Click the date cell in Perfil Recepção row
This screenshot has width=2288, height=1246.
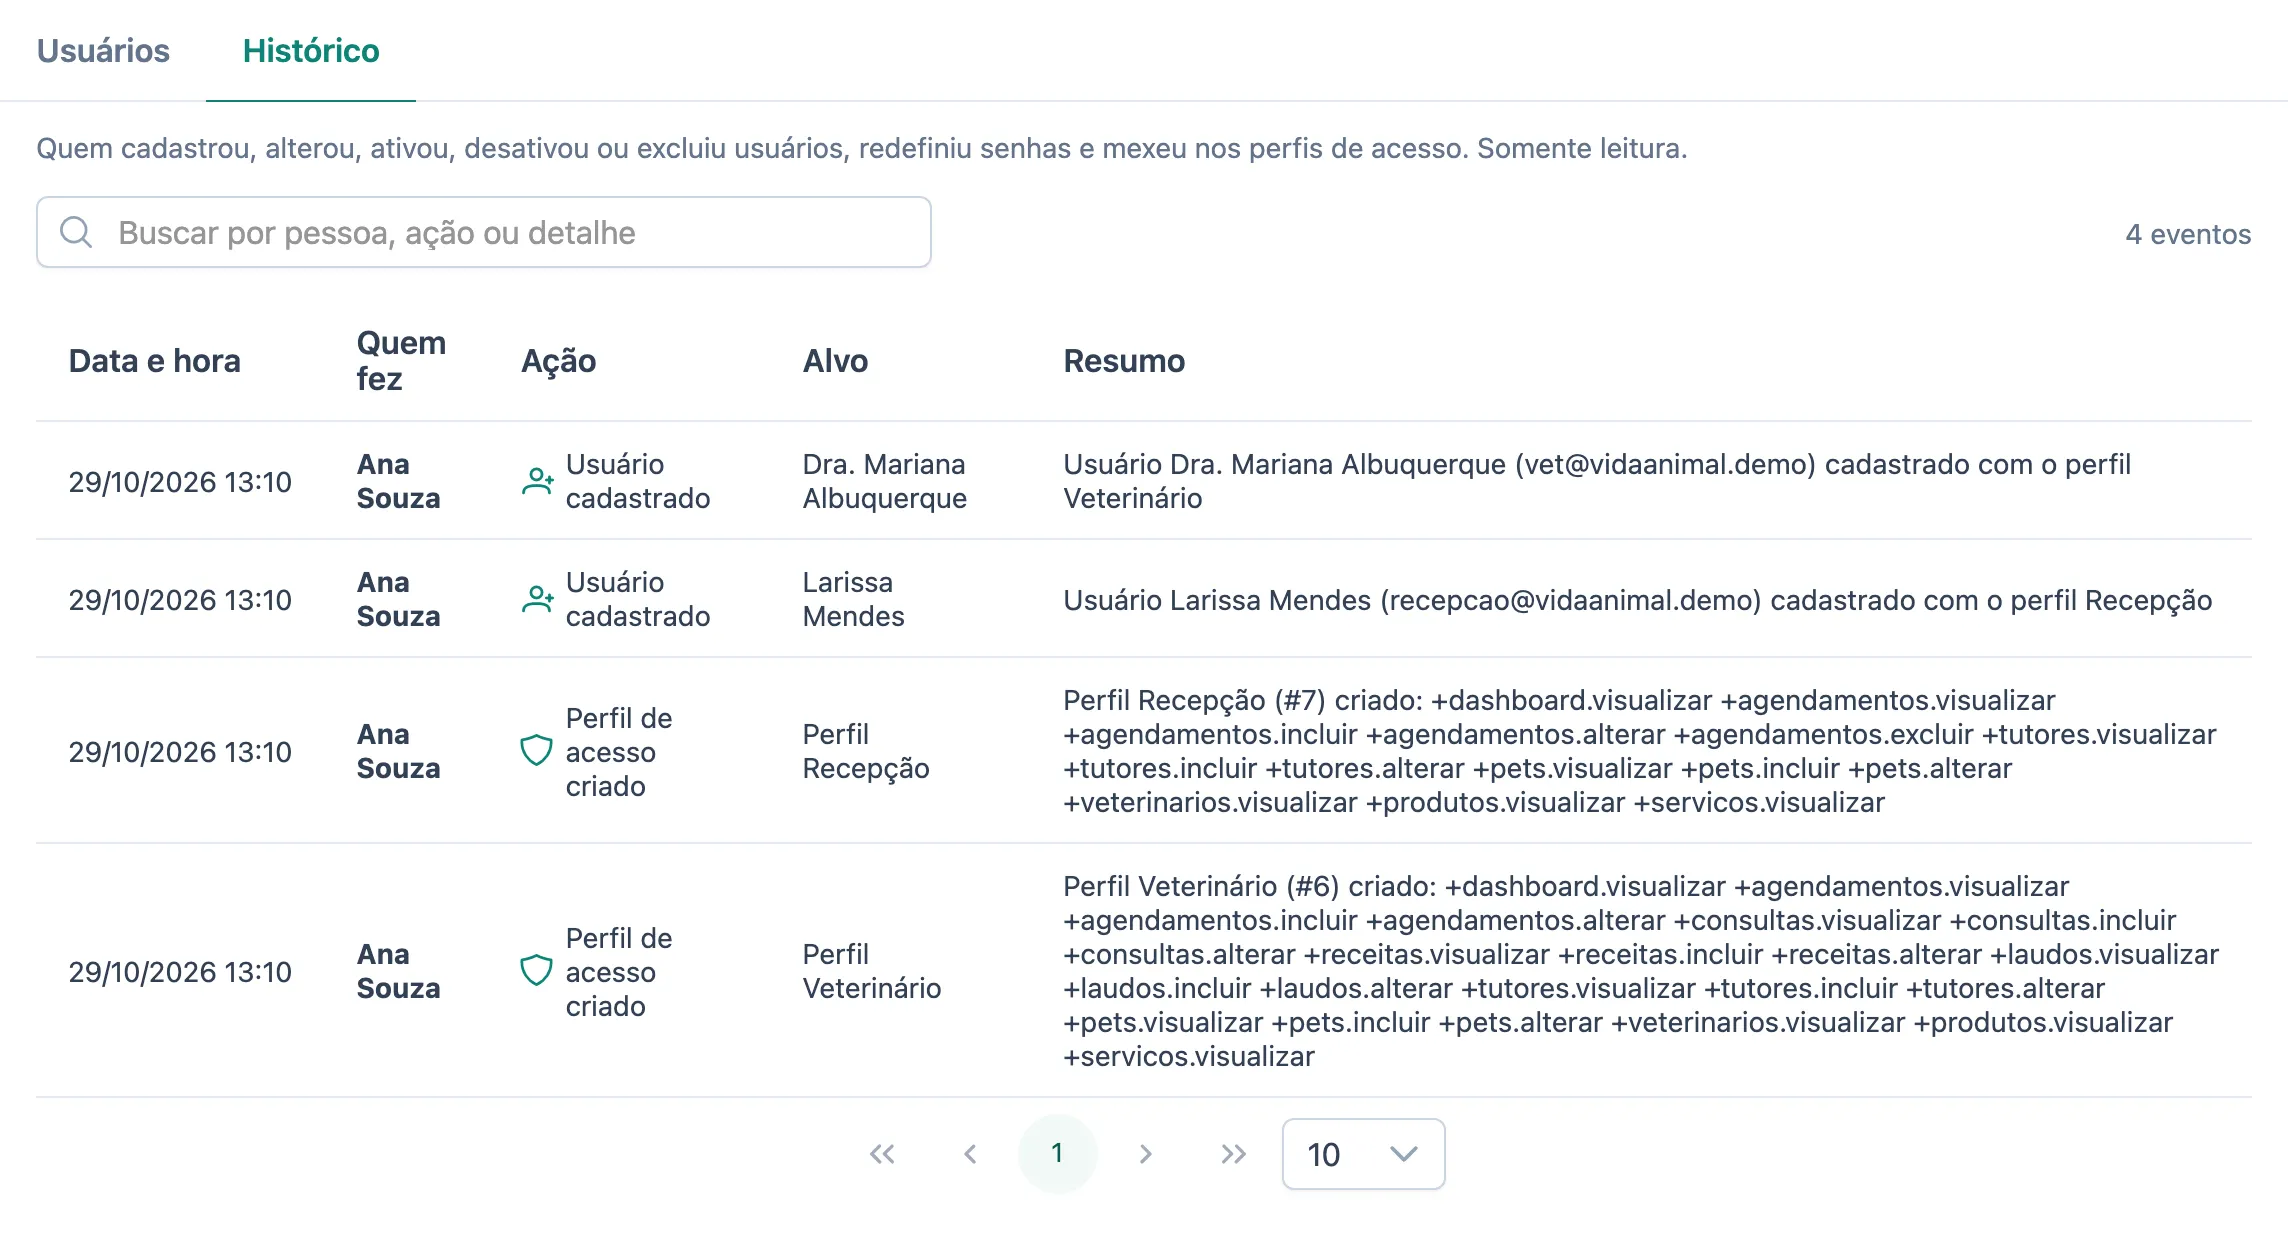coord(180,751)
